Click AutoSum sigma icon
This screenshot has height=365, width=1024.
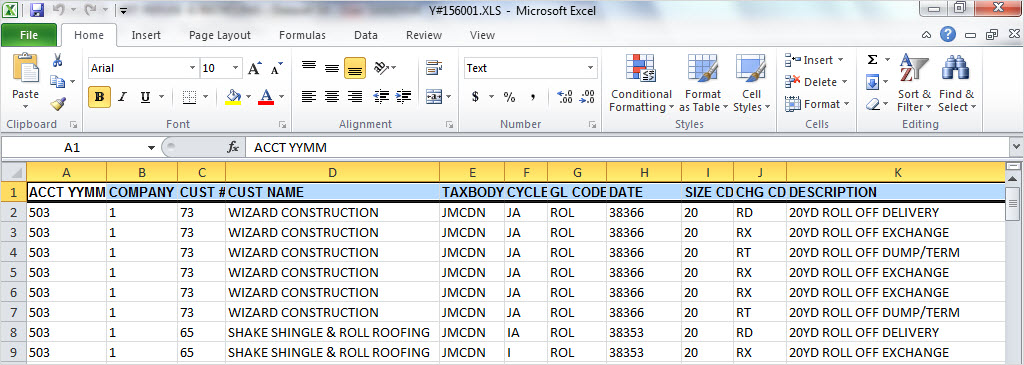tap(872, 60)
